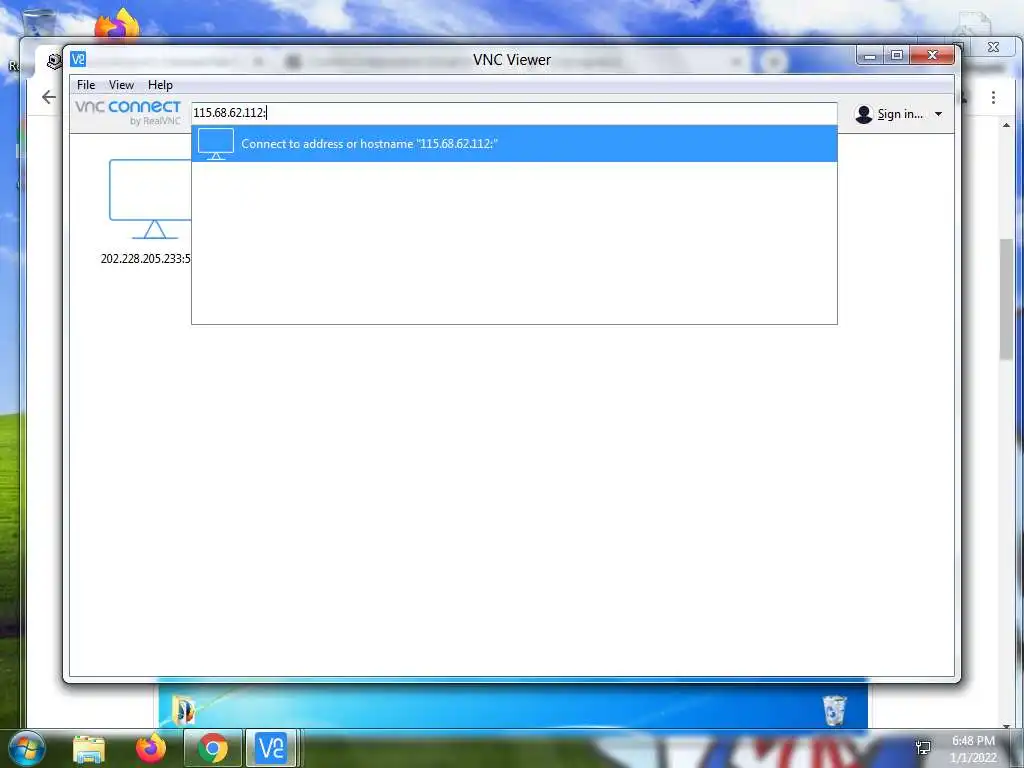
Task: Click the VNC address input field
Action: 514,113
